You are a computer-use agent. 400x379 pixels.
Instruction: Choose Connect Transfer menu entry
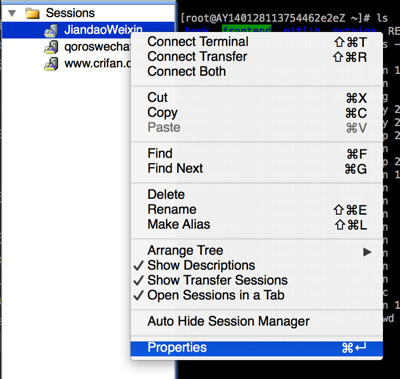[x=257, y=57]
